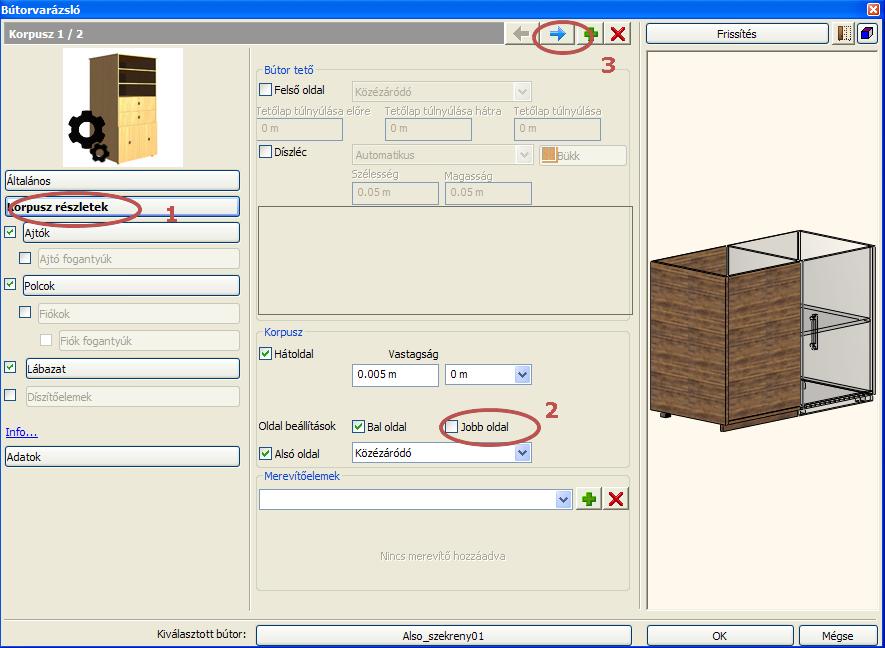This screenshot has width=885, height=648.
Task: Confirm with the OK button
Action: click(720, 636)
